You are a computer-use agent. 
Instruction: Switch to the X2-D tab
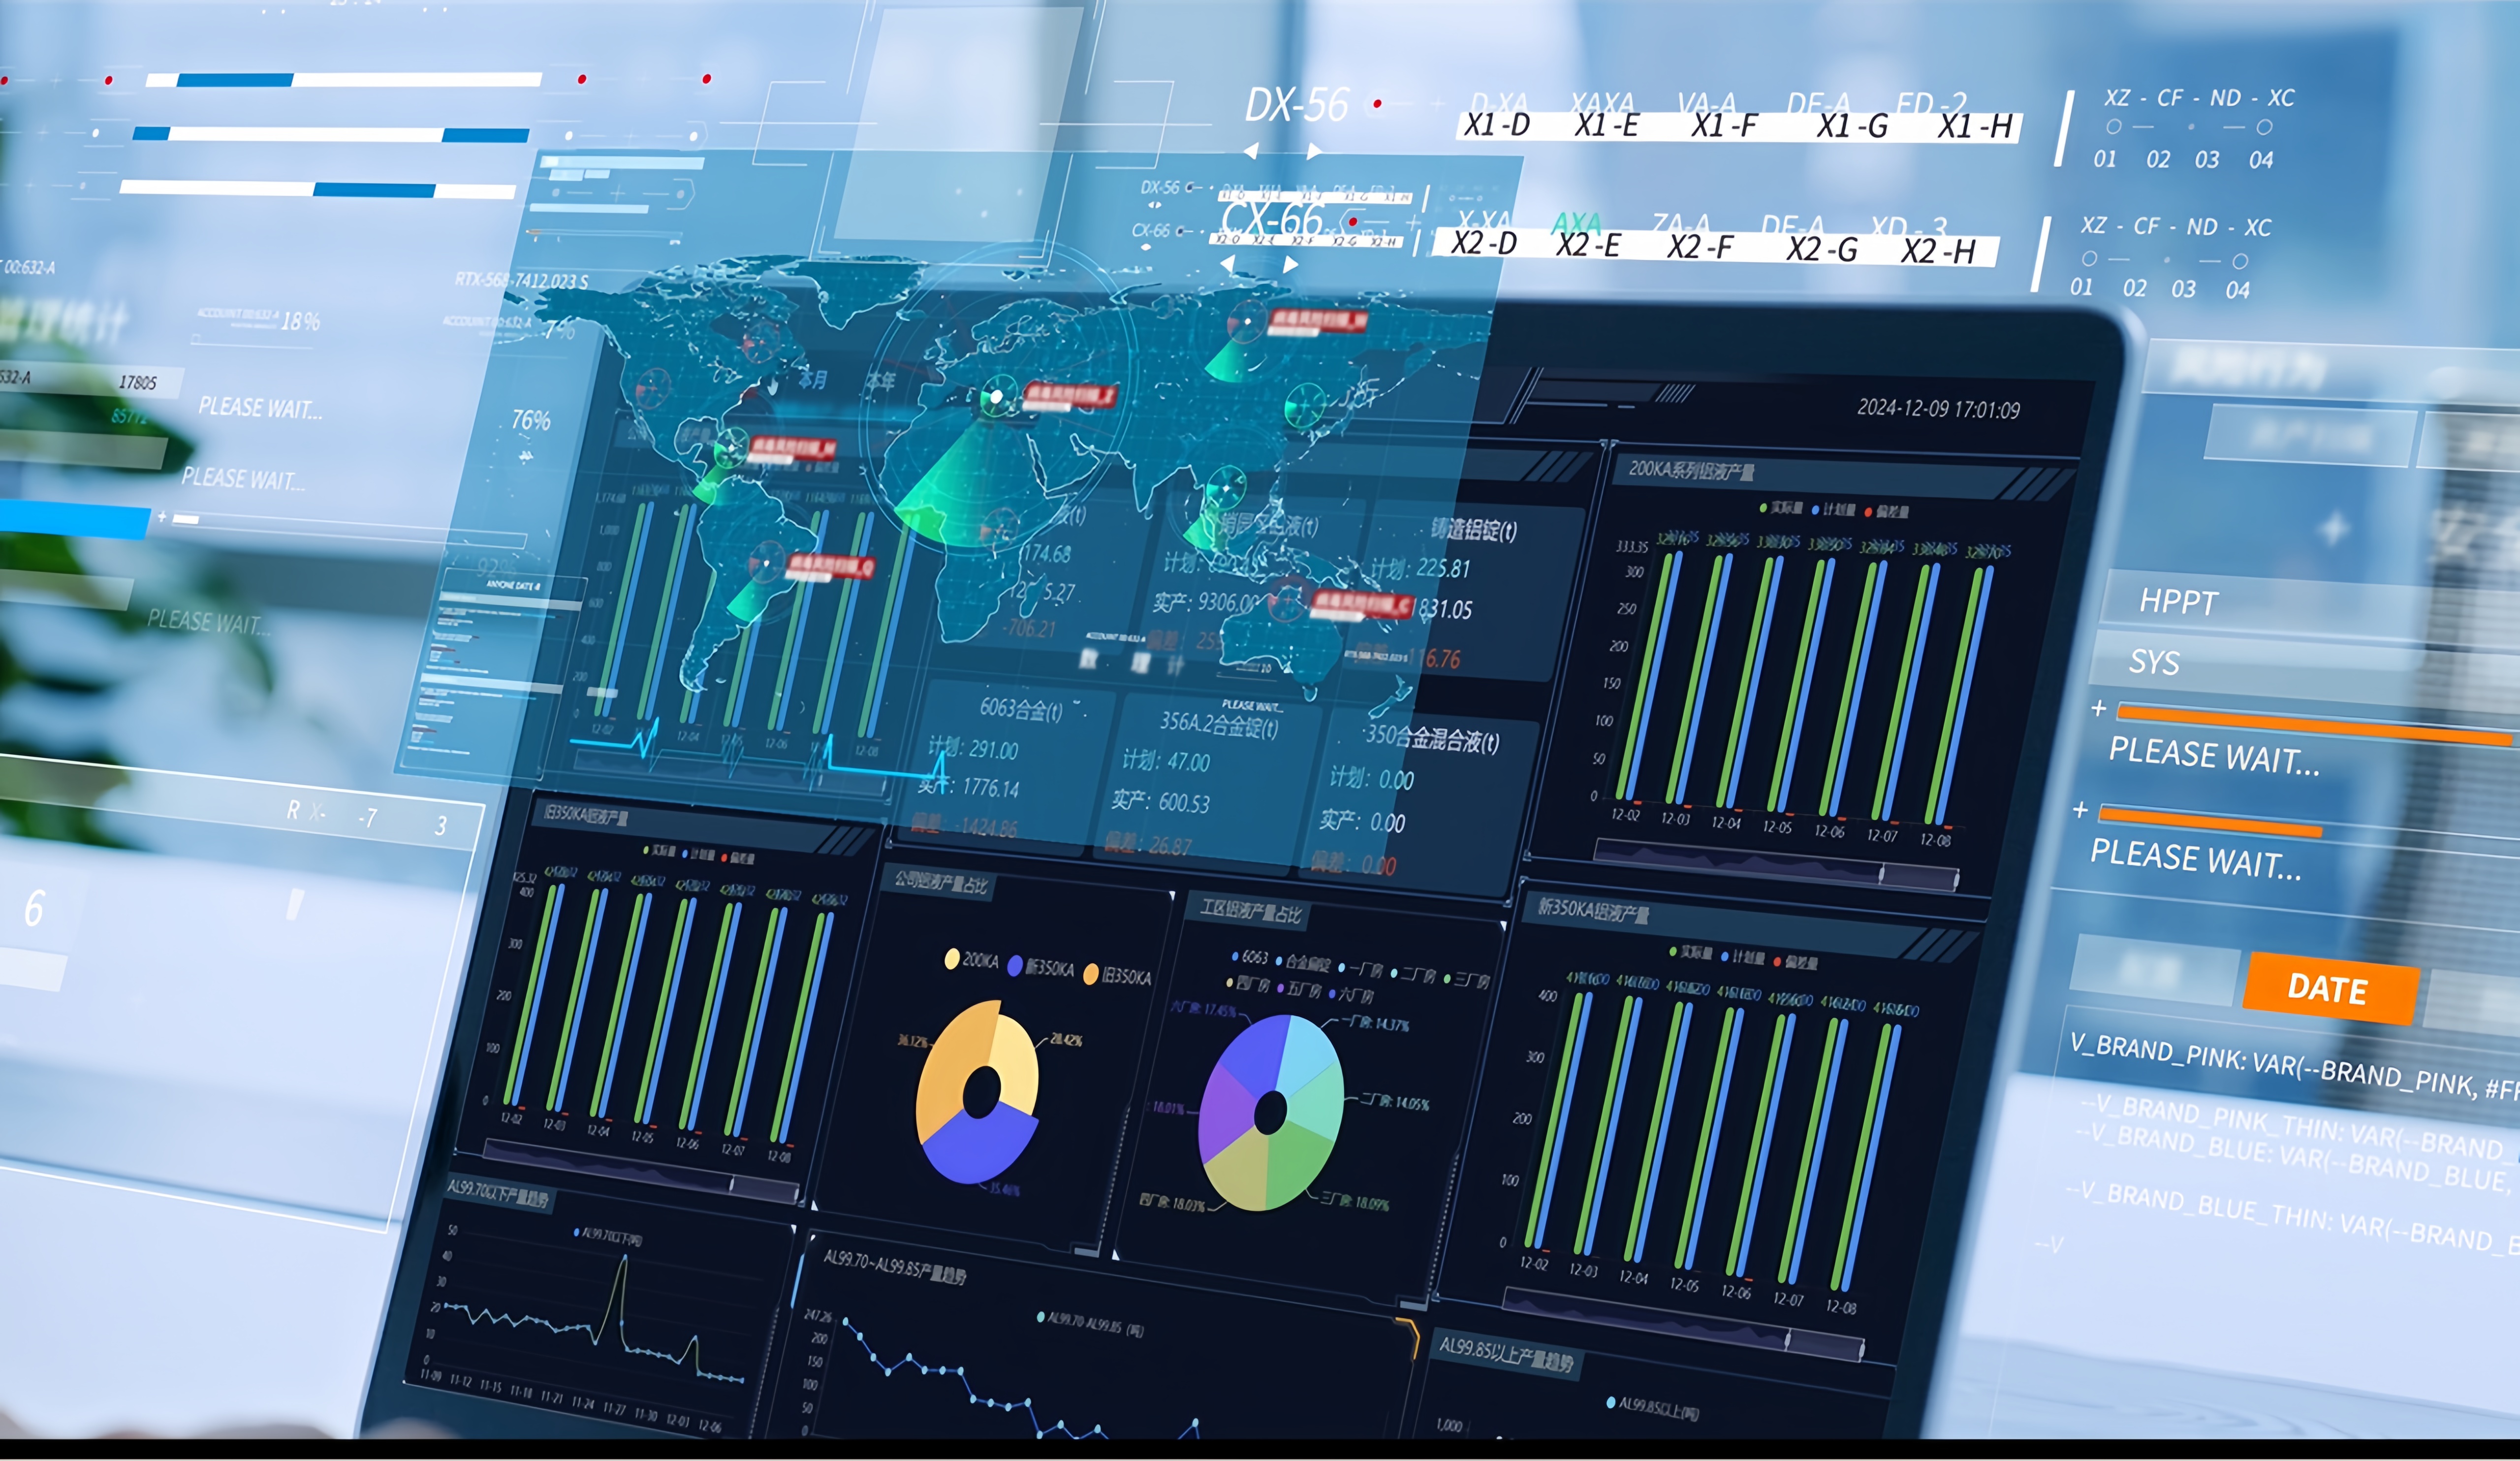(1484, 243)
